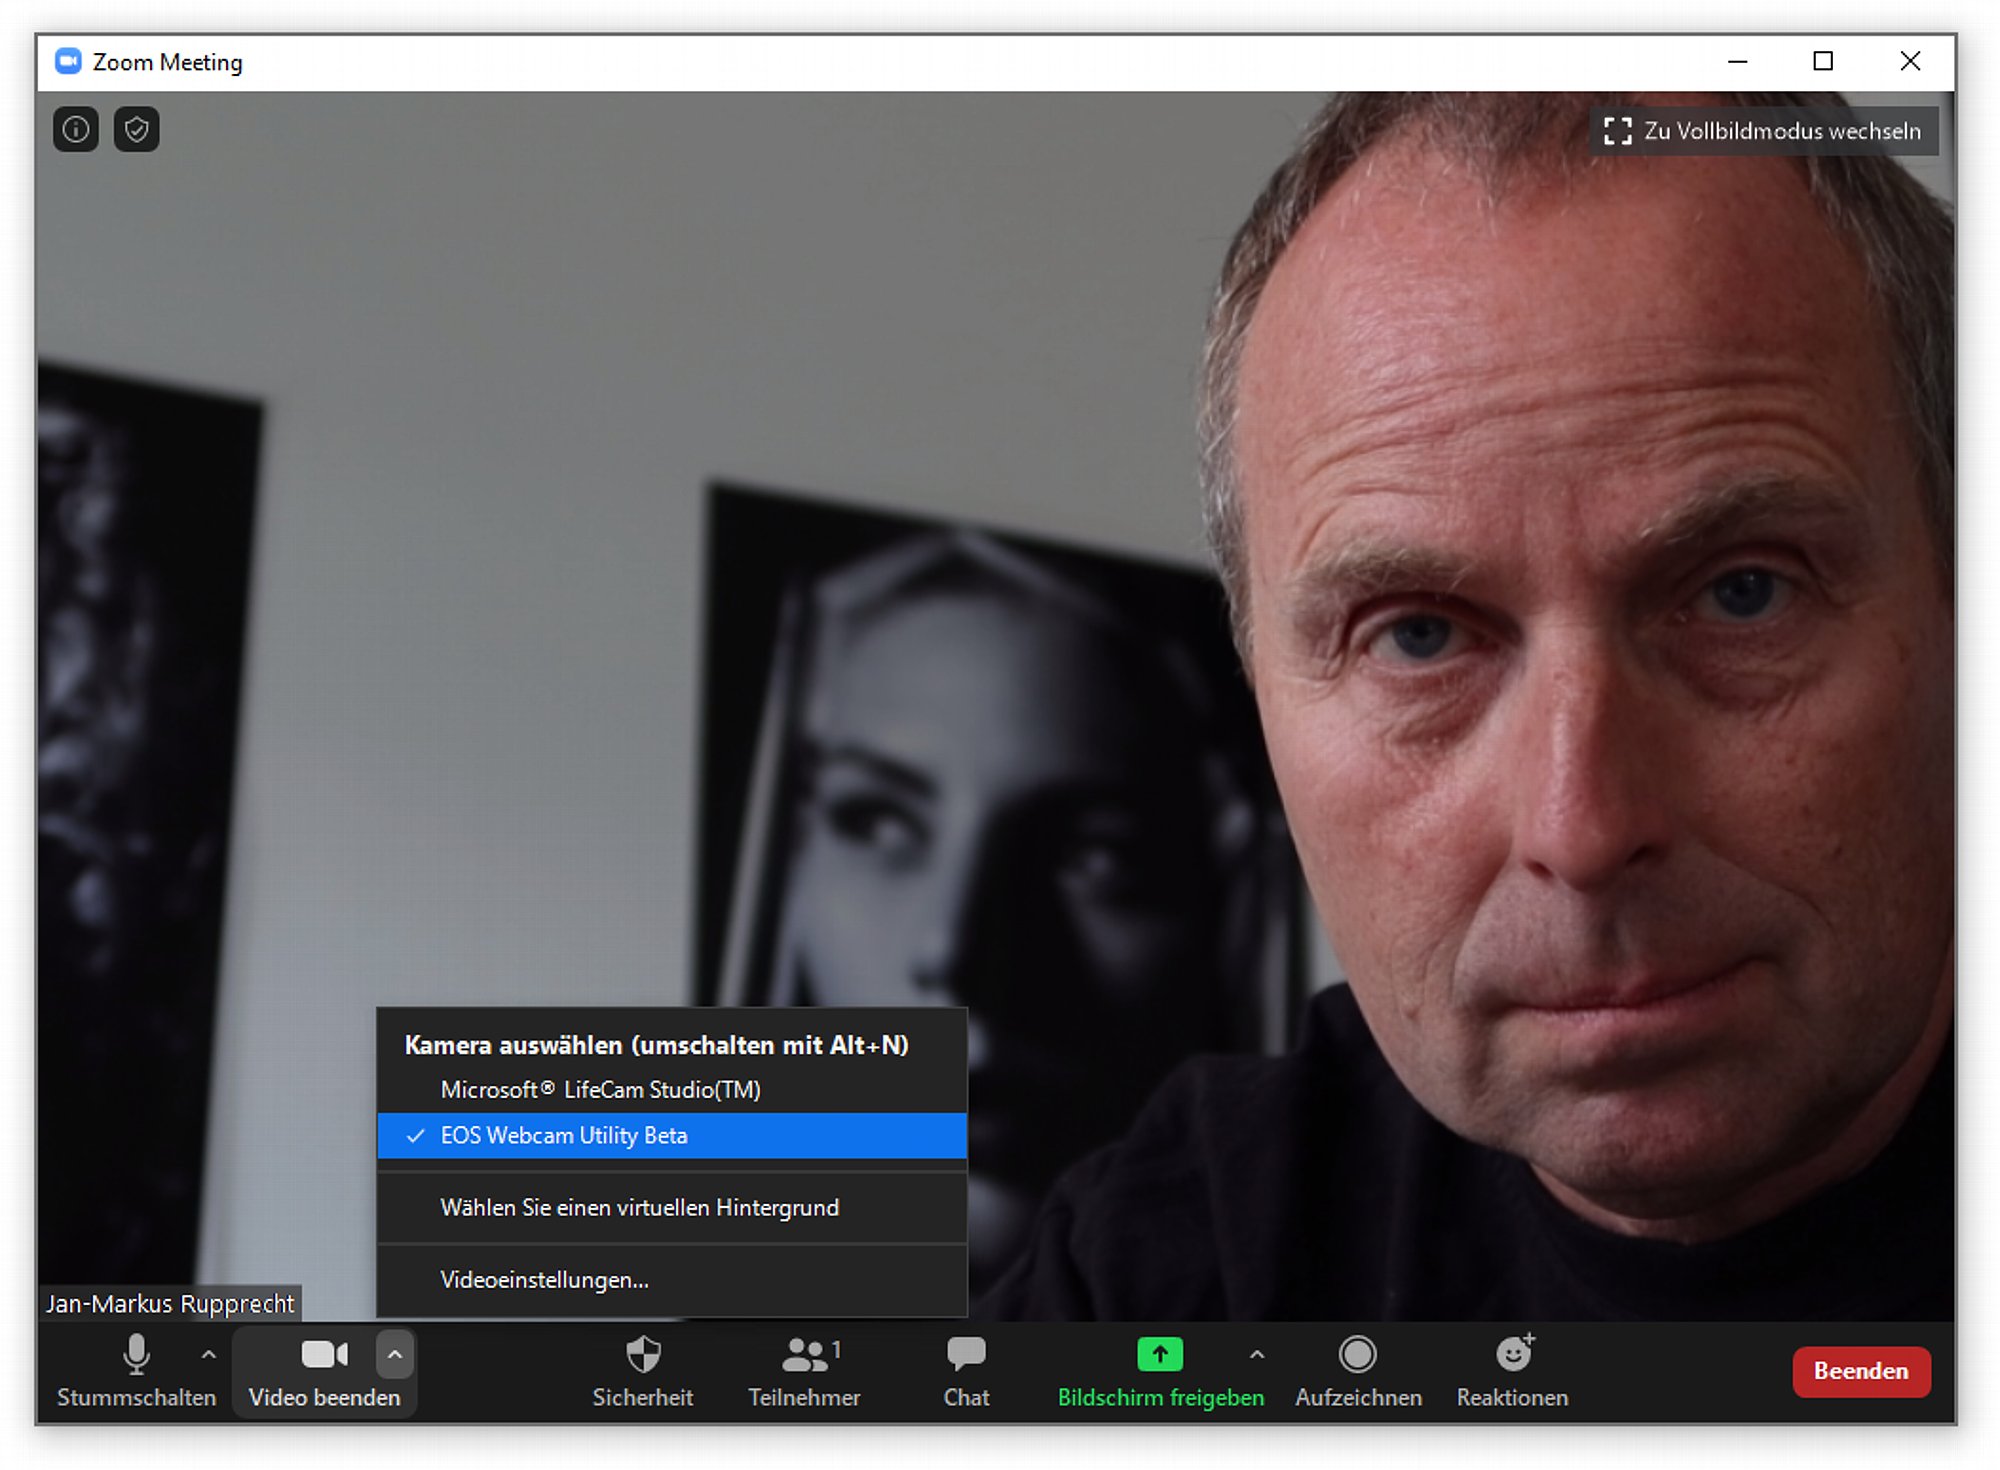Open Videoeinstellungen... settings entry

pyautogui.click(x=672, y=1280)
